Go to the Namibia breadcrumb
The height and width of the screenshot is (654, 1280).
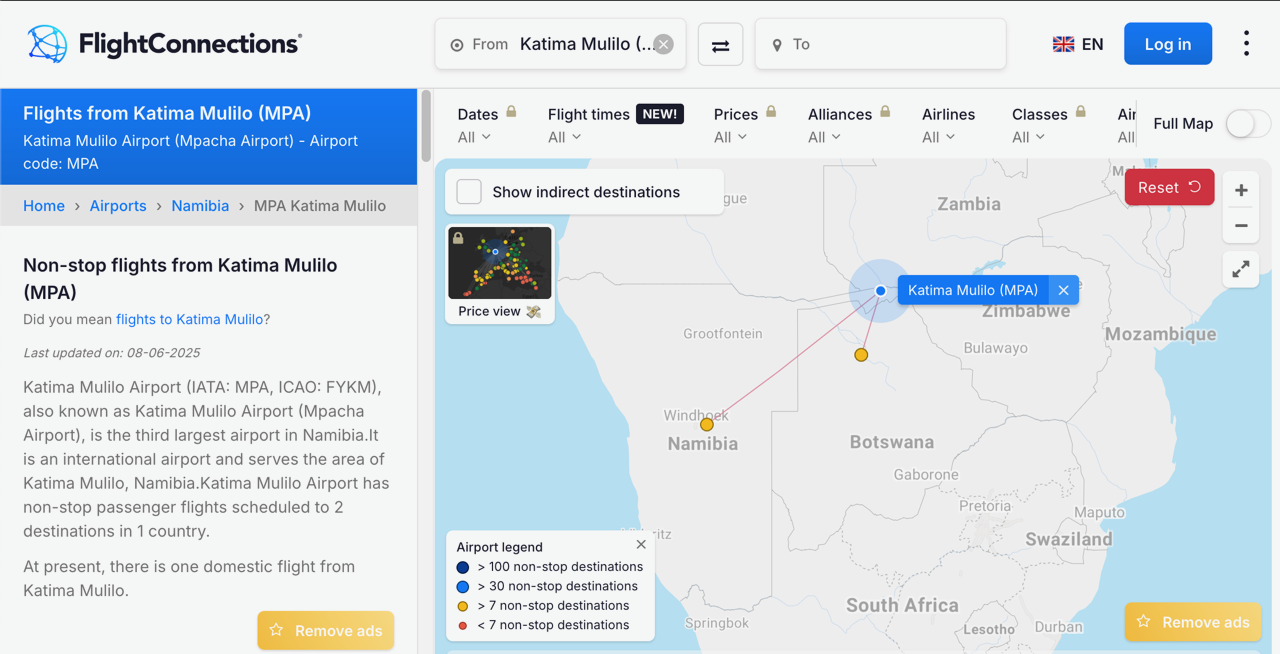(x=200, y=206)
